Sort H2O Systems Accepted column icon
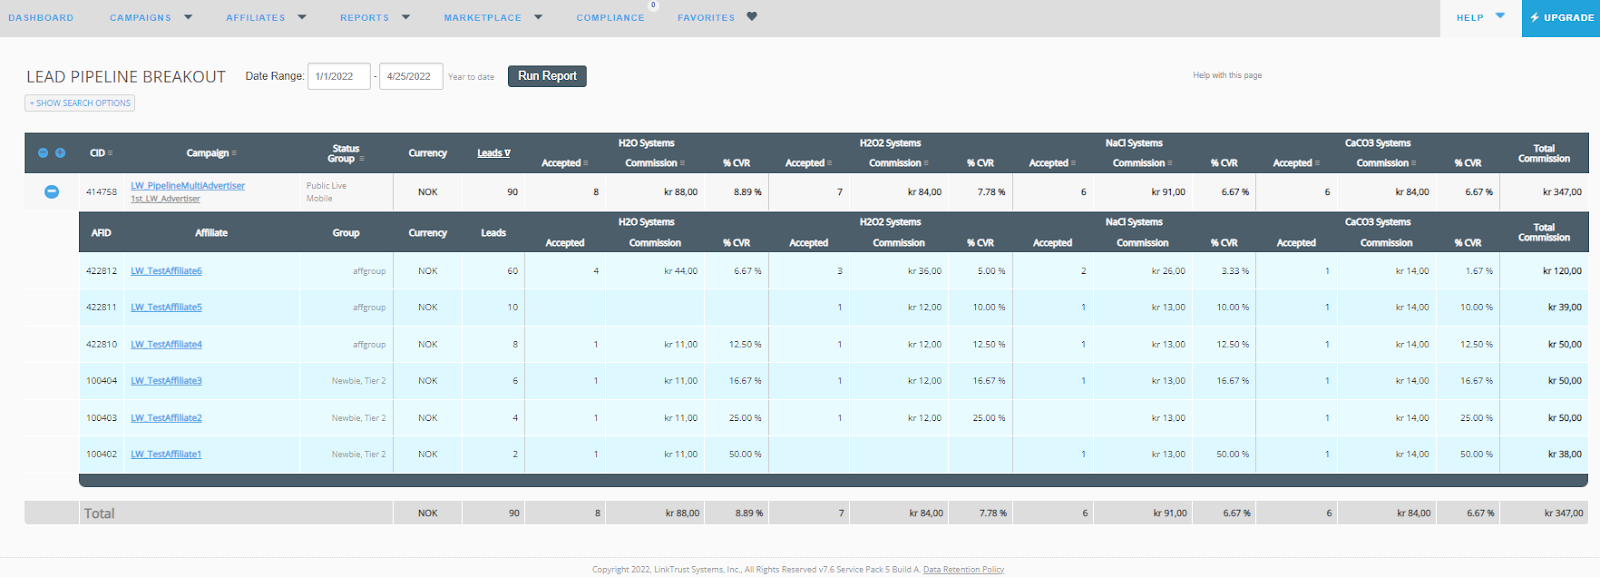1600x577 pixels. point(586,163)
